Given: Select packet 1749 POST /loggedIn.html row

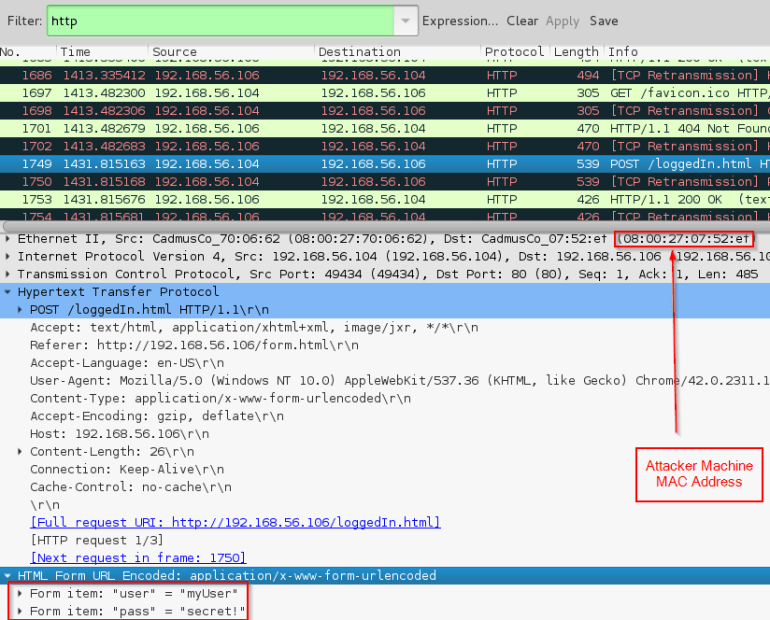Looking at the screenshot, I should click(385, 163).
